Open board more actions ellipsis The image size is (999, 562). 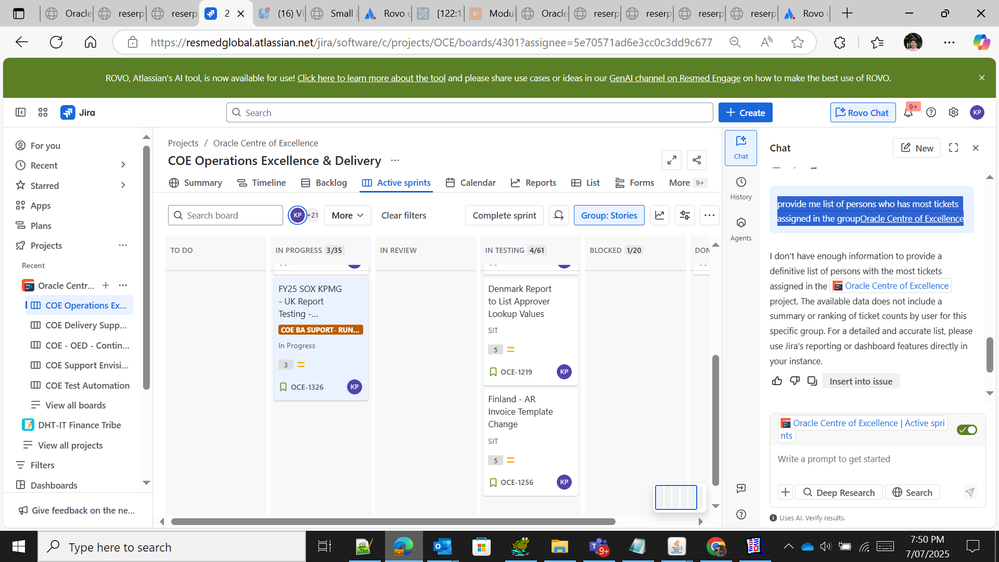click(x=709, y=215)
